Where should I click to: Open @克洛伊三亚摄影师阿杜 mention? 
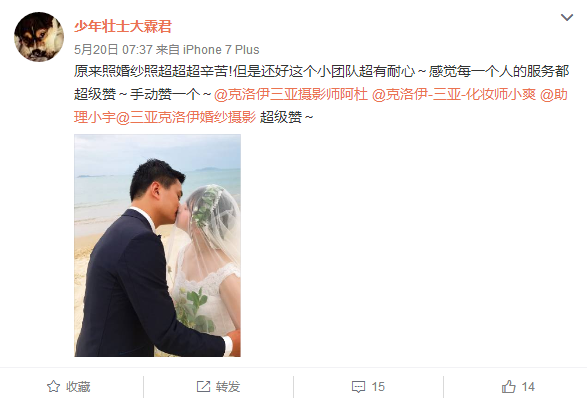(291, 94)
